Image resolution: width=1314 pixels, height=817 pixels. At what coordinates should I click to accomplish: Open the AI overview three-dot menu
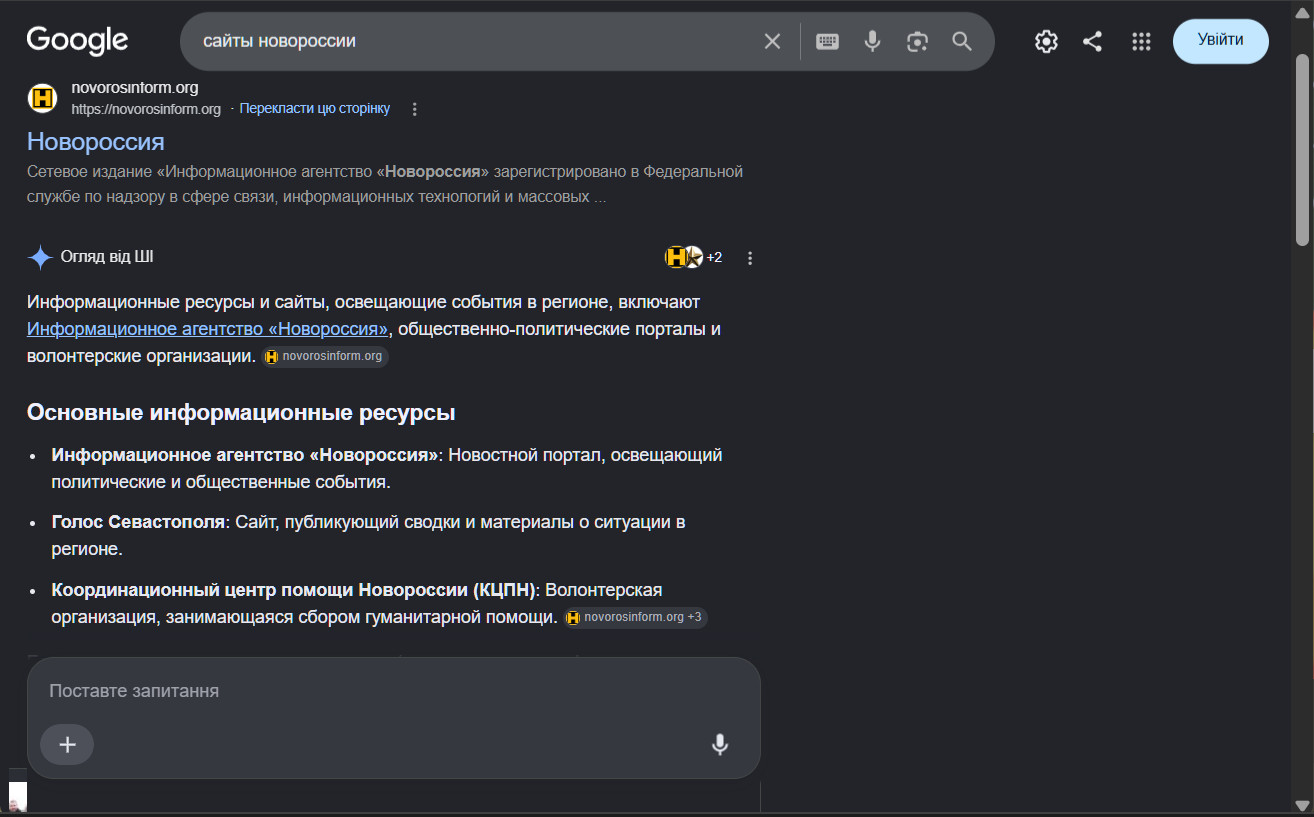tap(750, 258)
